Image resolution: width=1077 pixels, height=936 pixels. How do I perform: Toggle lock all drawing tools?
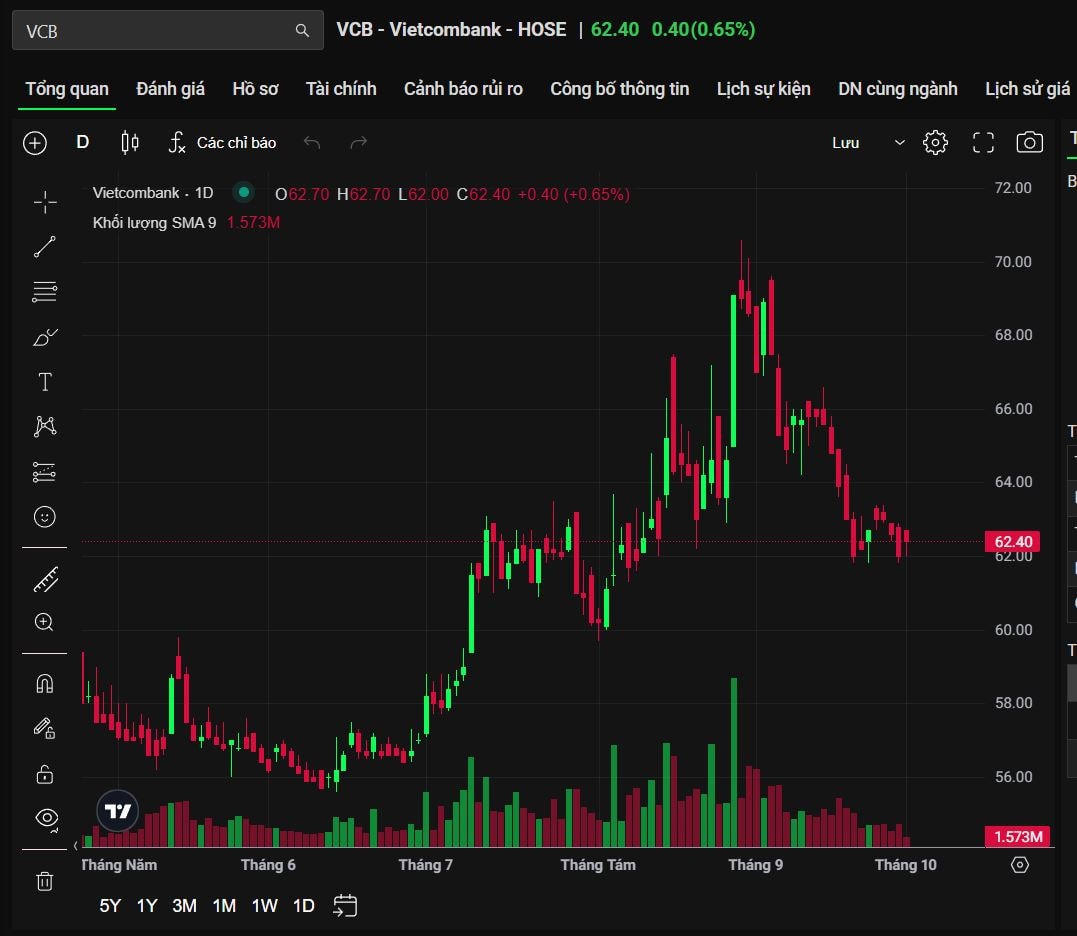pyautogui.click(x=45, y=774)
